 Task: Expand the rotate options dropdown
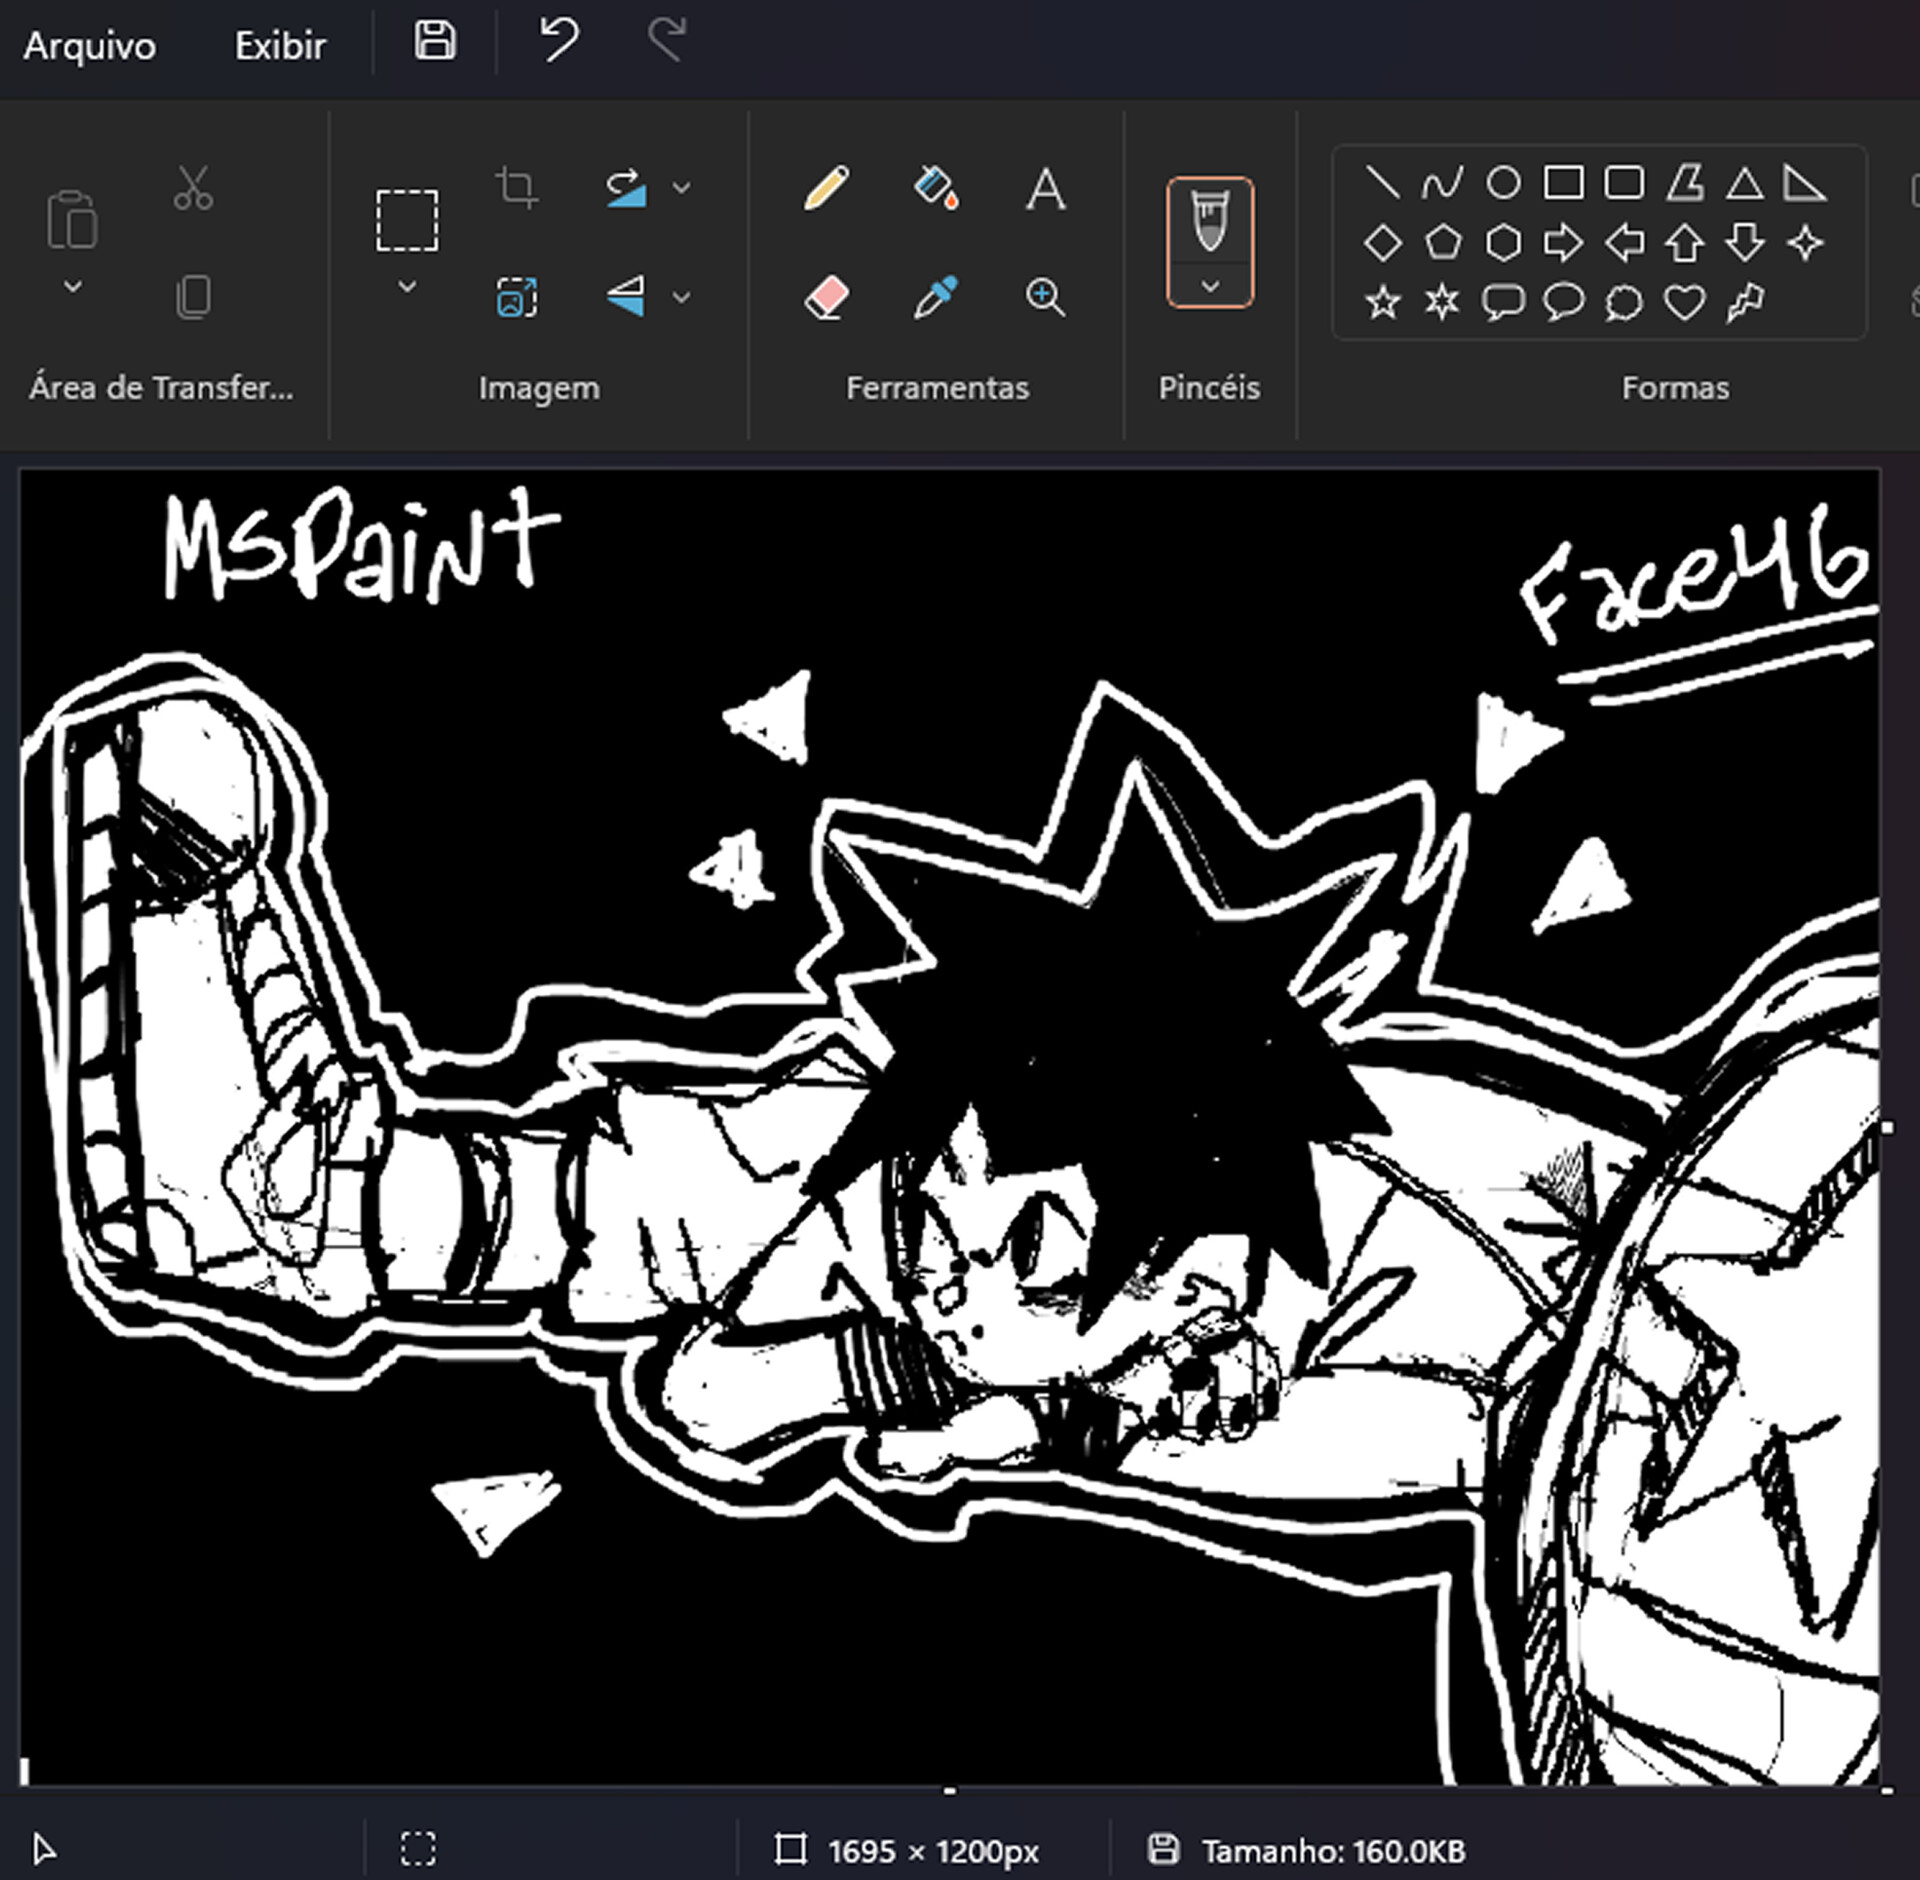[x=684, y=187]
